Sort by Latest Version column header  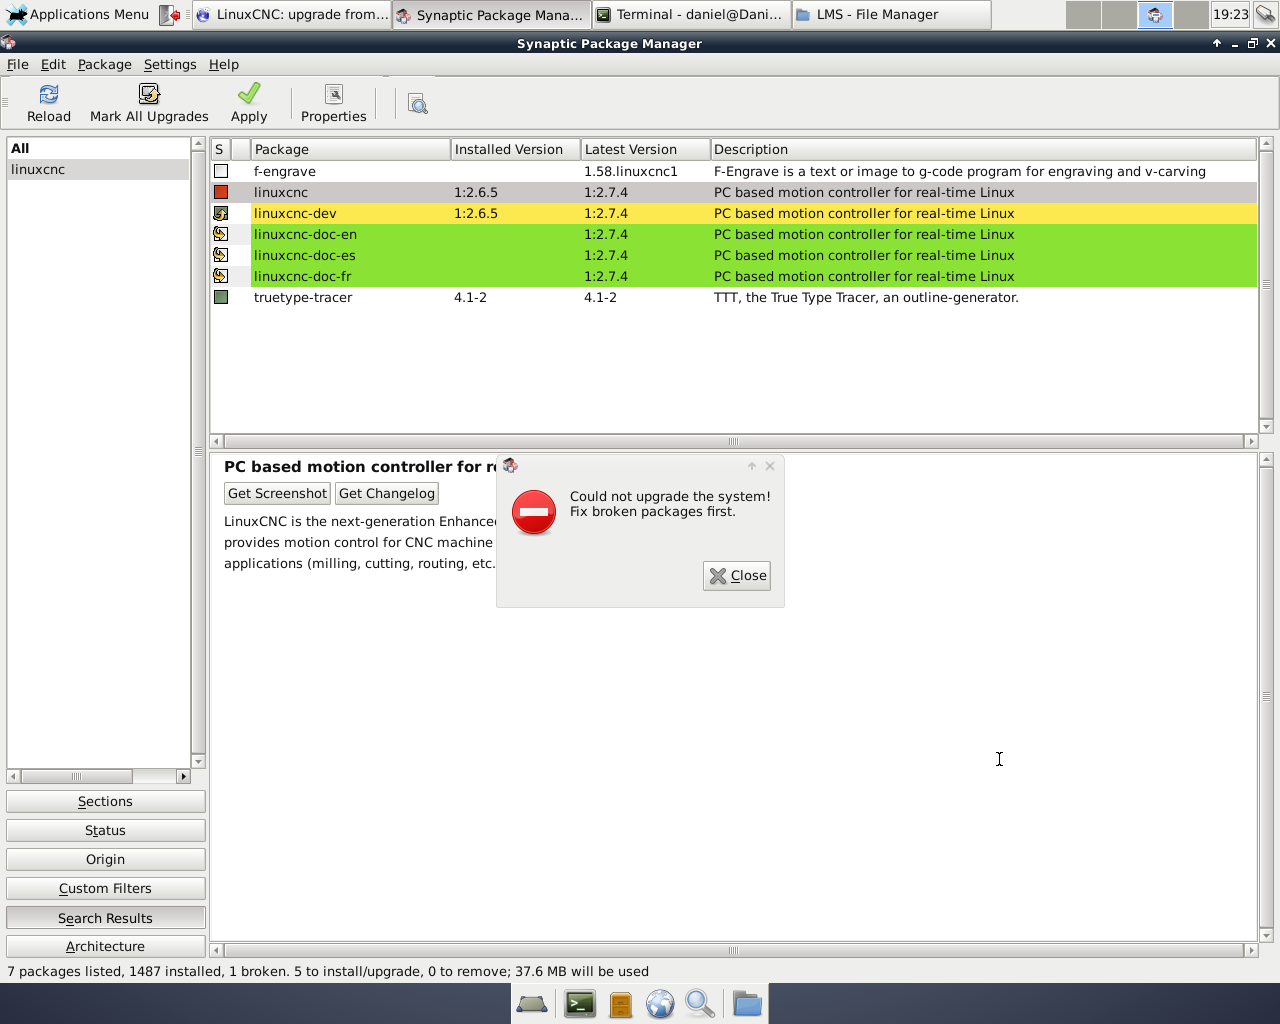point(645,149)
